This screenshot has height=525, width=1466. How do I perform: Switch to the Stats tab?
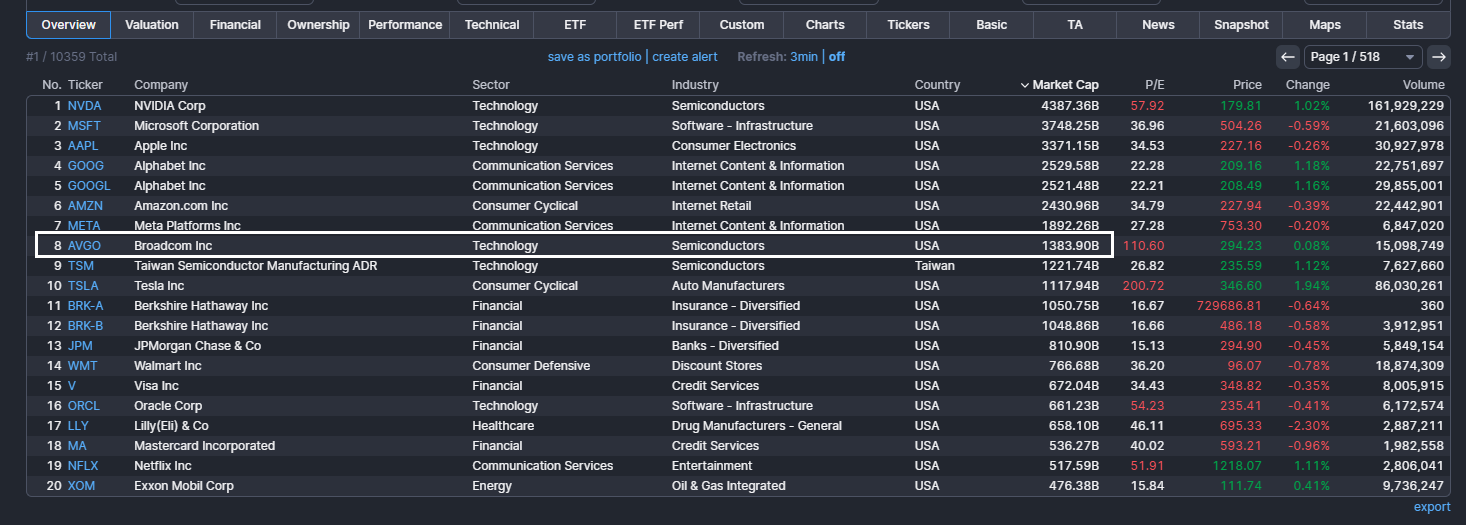[1408, 25]
